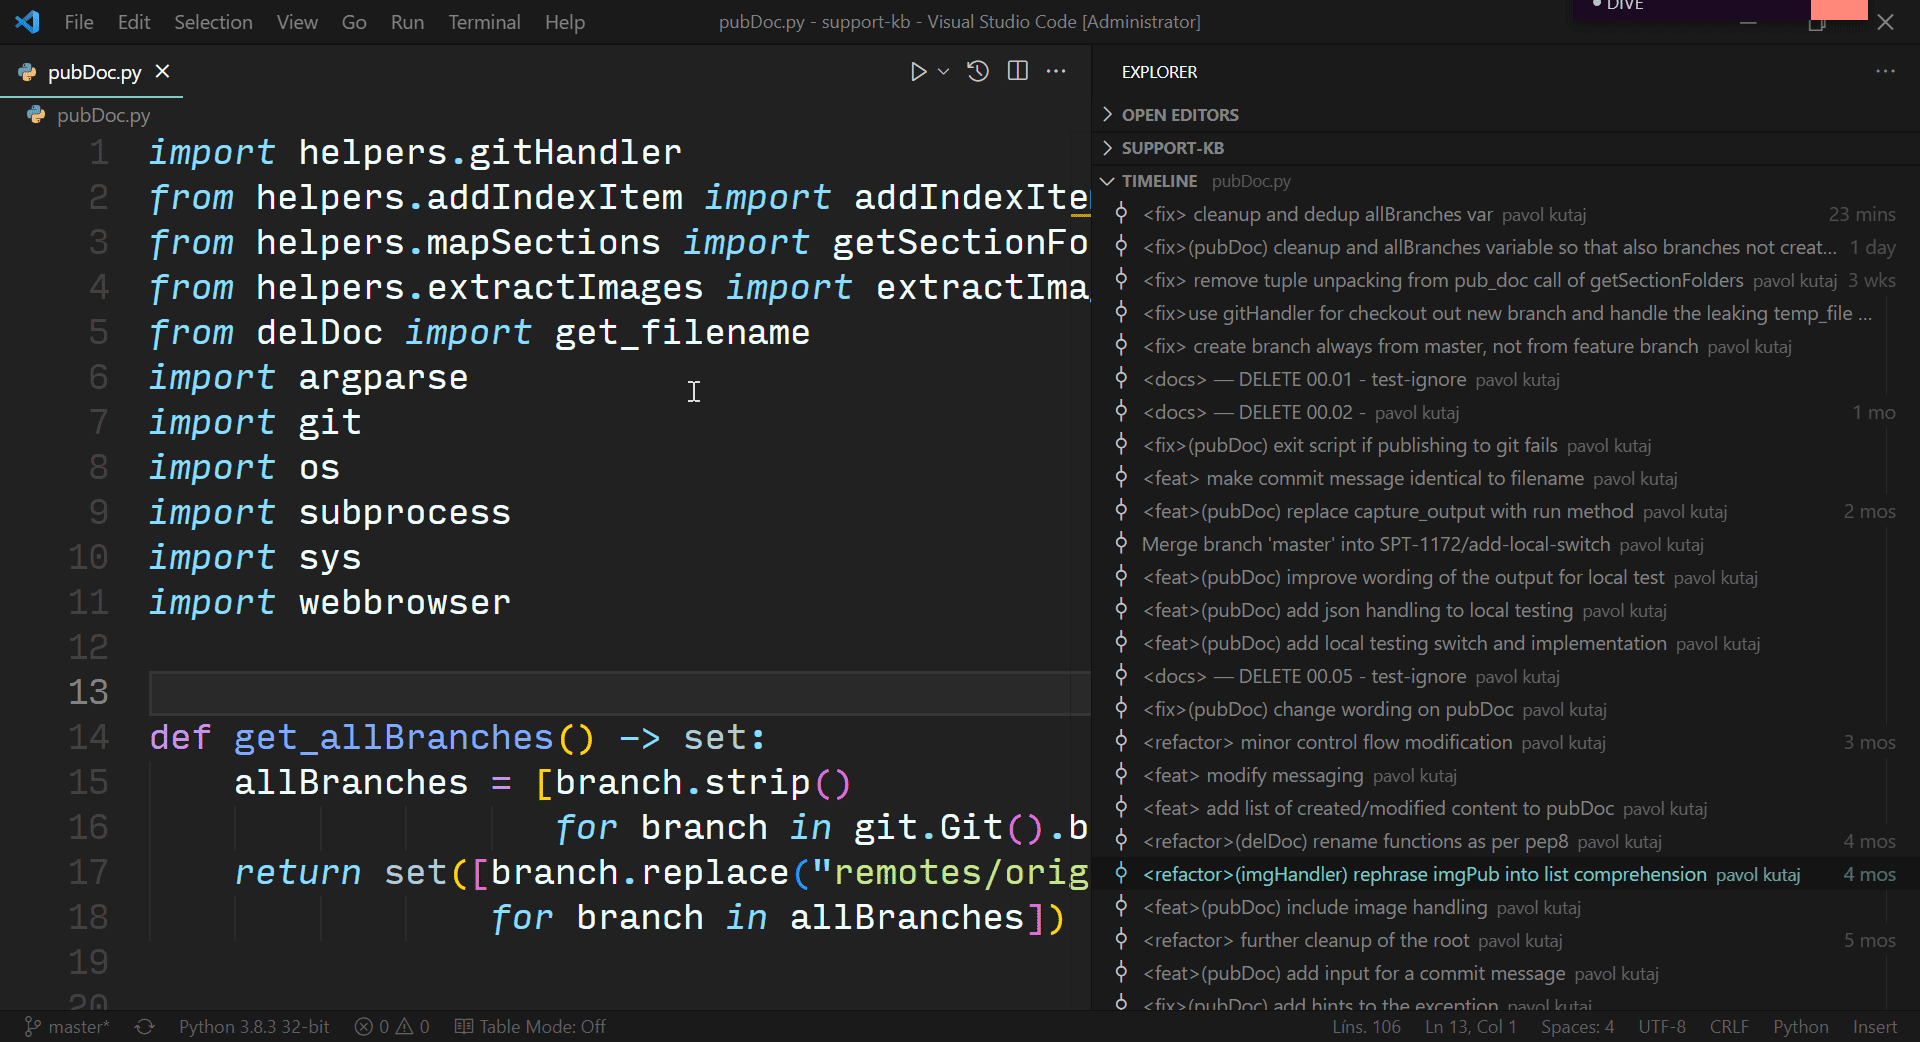1920x1042 pixels.
Task: Run the Python file with the play icon
Action: 918,71
